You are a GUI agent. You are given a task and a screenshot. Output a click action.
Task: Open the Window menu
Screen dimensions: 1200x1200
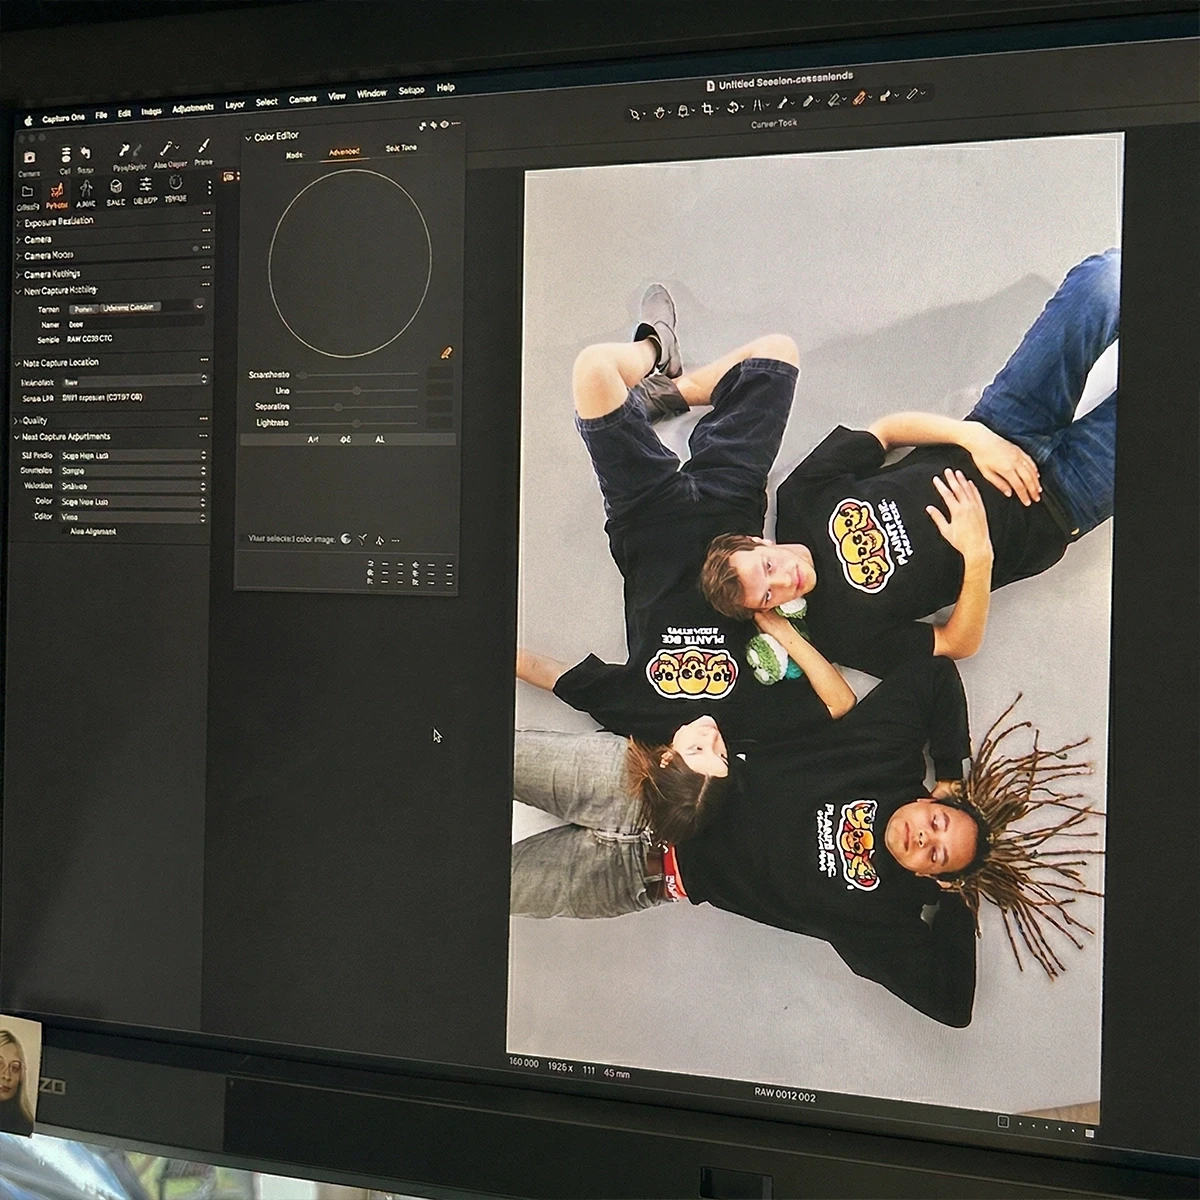click(x=372, y=94)
